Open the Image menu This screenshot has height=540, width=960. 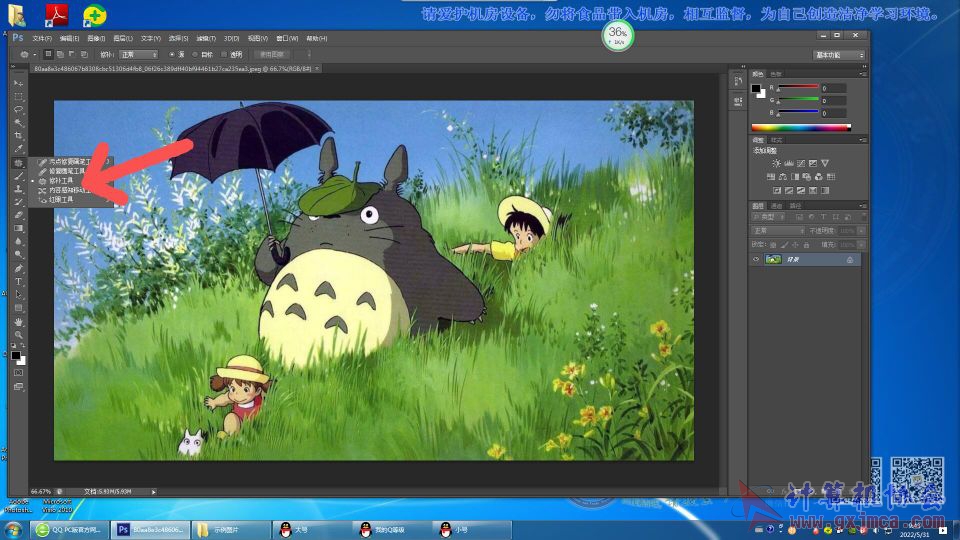(96, 39)
